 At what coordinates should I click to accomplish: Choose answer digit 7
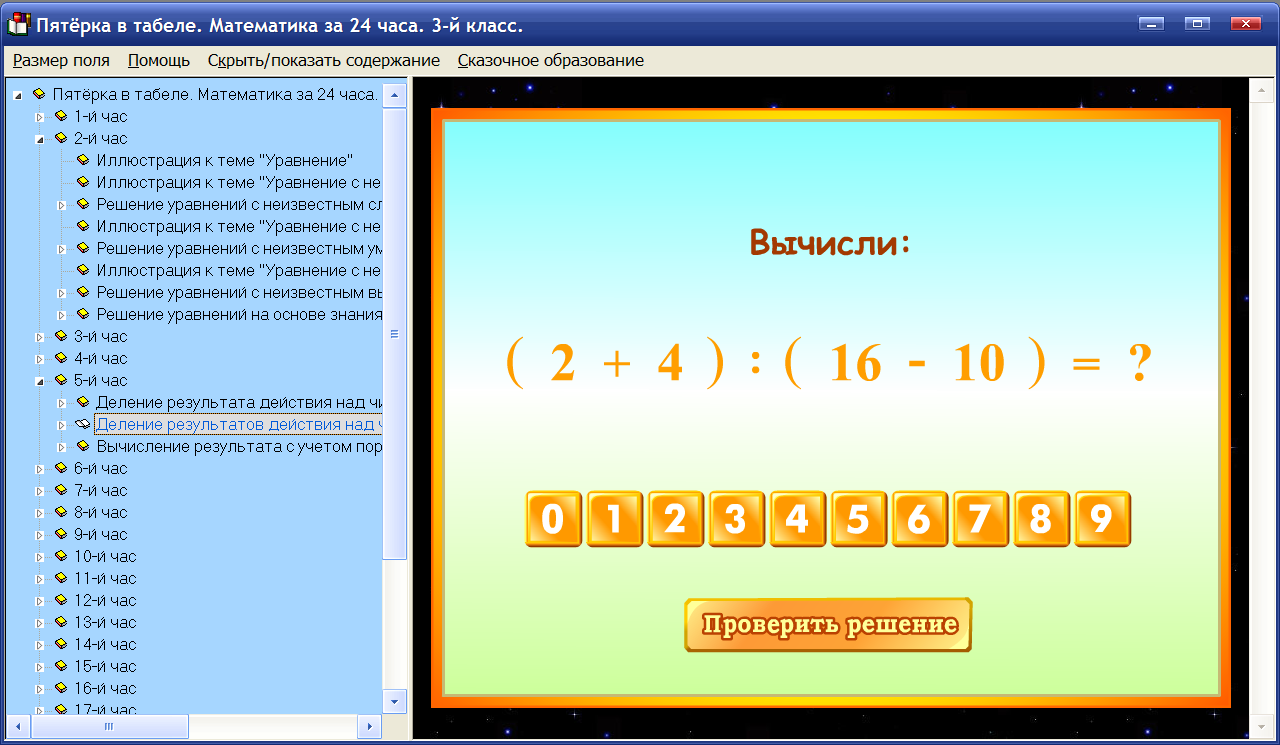pyautogui.click(x=980, y=519)
